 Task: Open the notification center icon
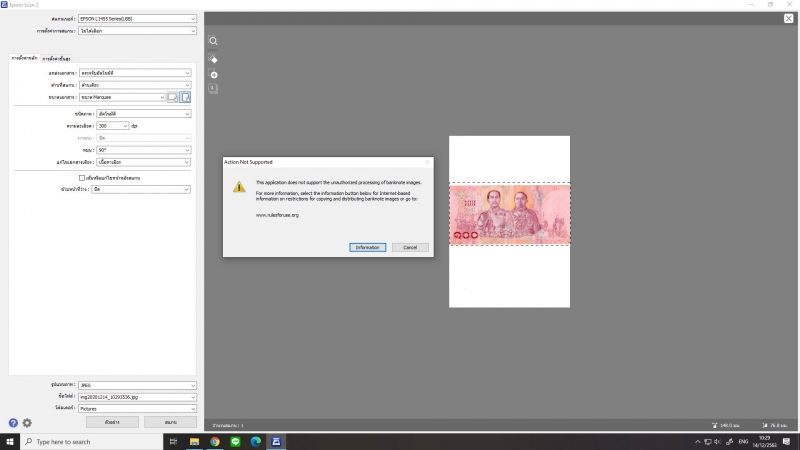[x=787, y=442]
